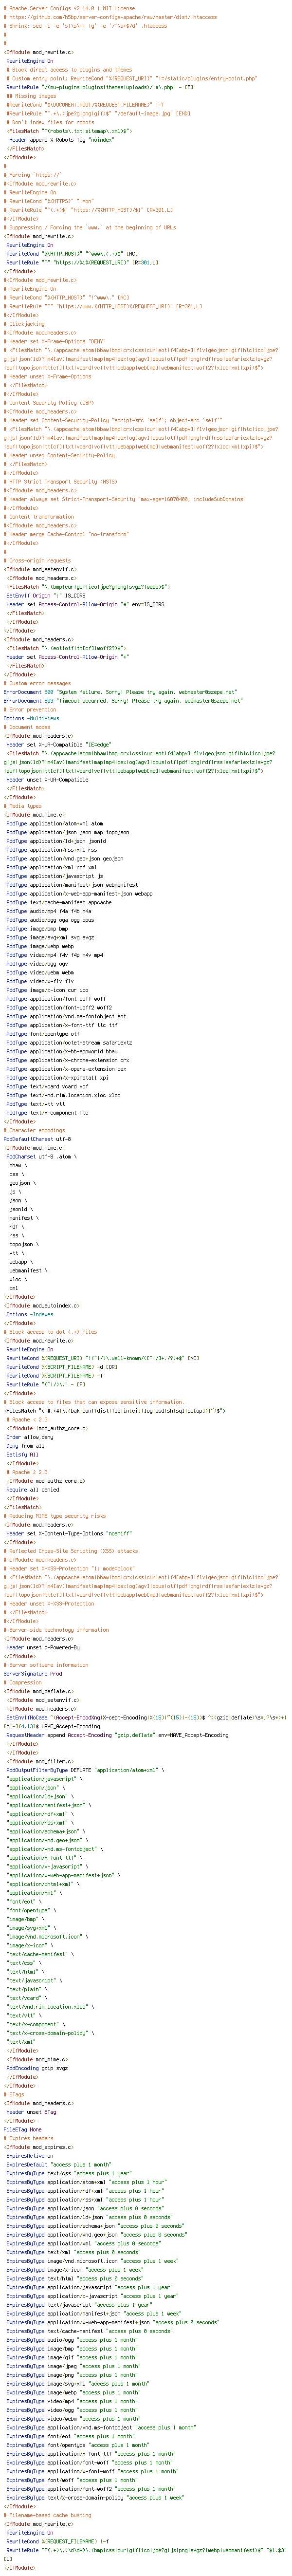Click the "# Compression" comment line
292x2576 pixels.
pos(23,1682)
